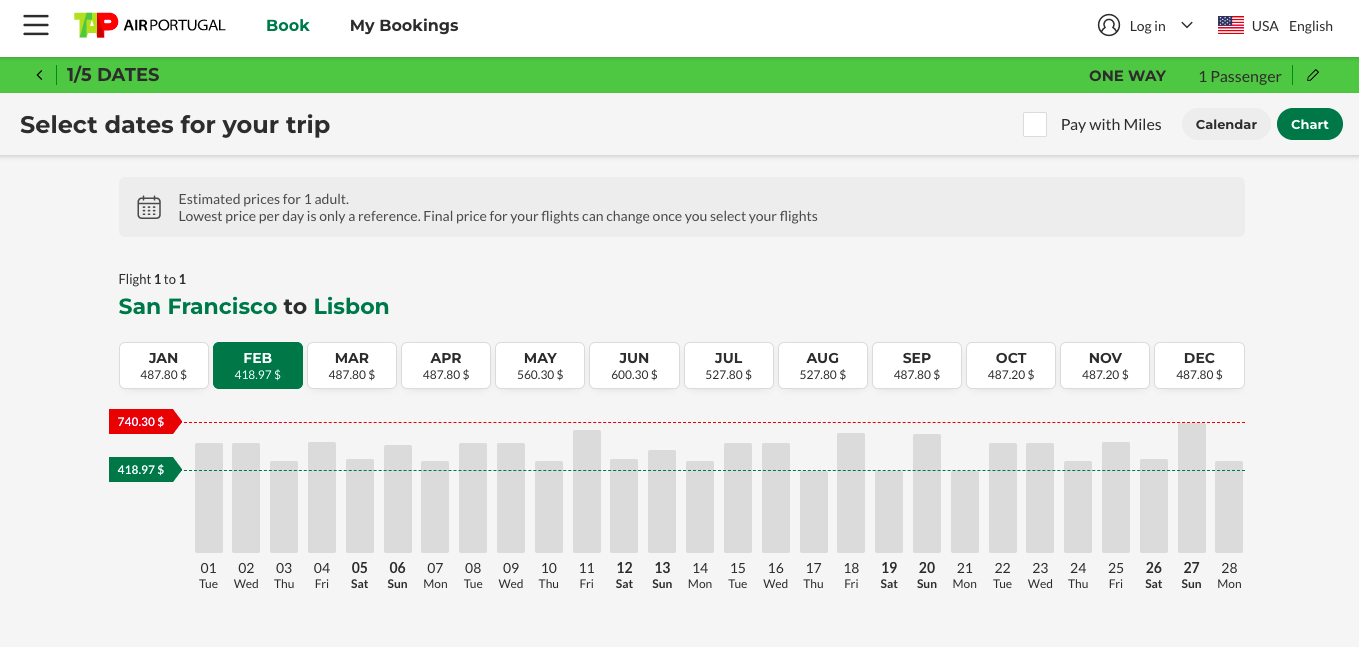Pick the price bar for 13 Sun
Viewport: 1359px width, 647px height.
pyautogui.click(x=662, y=501)
